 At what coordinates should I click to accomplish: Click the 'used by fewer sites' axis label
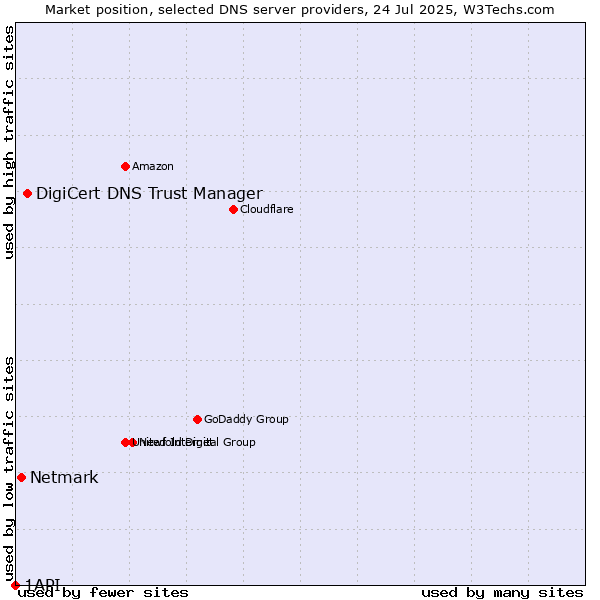pyautogui.click(x=103, y=593)
